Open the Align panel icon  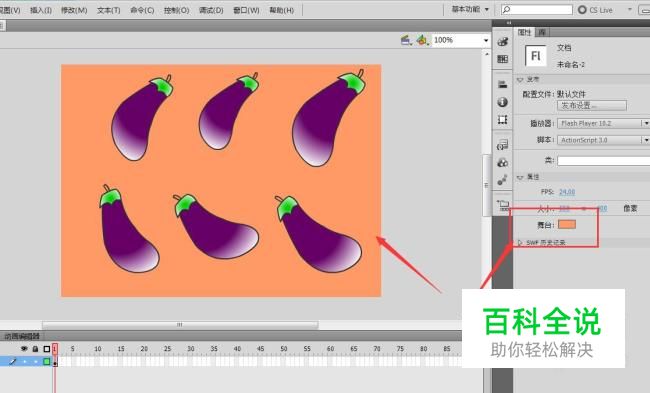coord(503,85)
